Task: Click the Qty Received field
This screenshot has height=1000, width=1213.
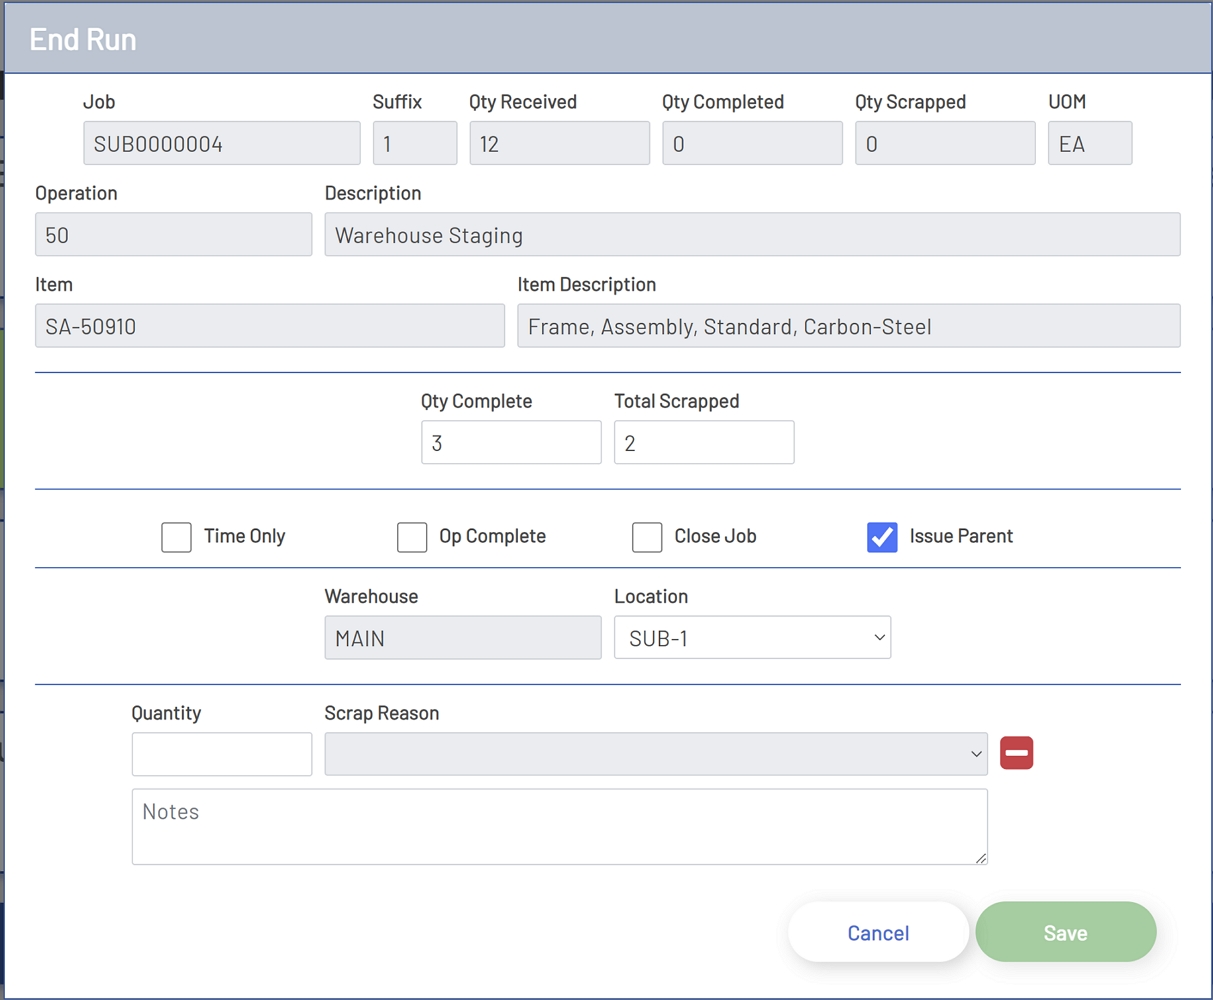Action: (559, 144)
